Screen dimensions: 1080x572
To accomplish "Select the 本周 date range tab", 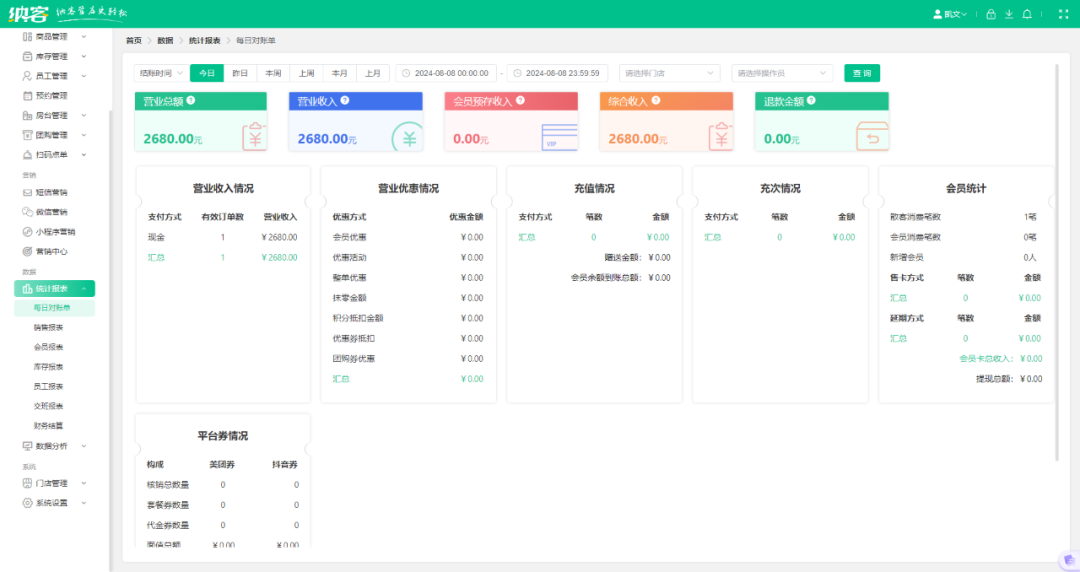I will point(273,73).
